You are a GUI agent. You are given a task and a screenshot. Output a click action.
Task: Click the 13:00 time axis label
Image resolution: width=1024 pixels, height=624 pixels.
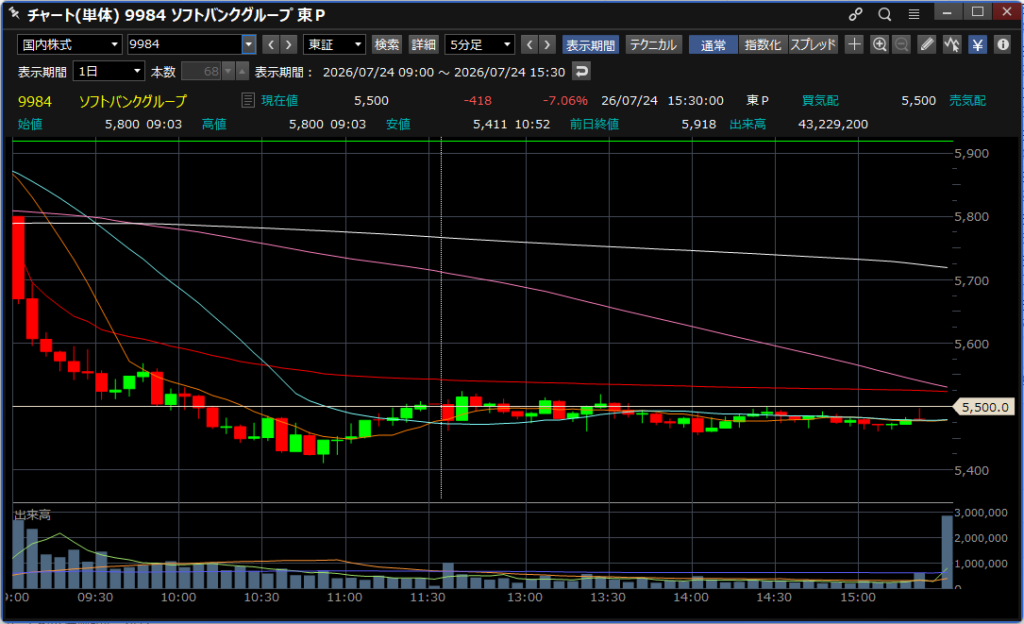point(525,597)
